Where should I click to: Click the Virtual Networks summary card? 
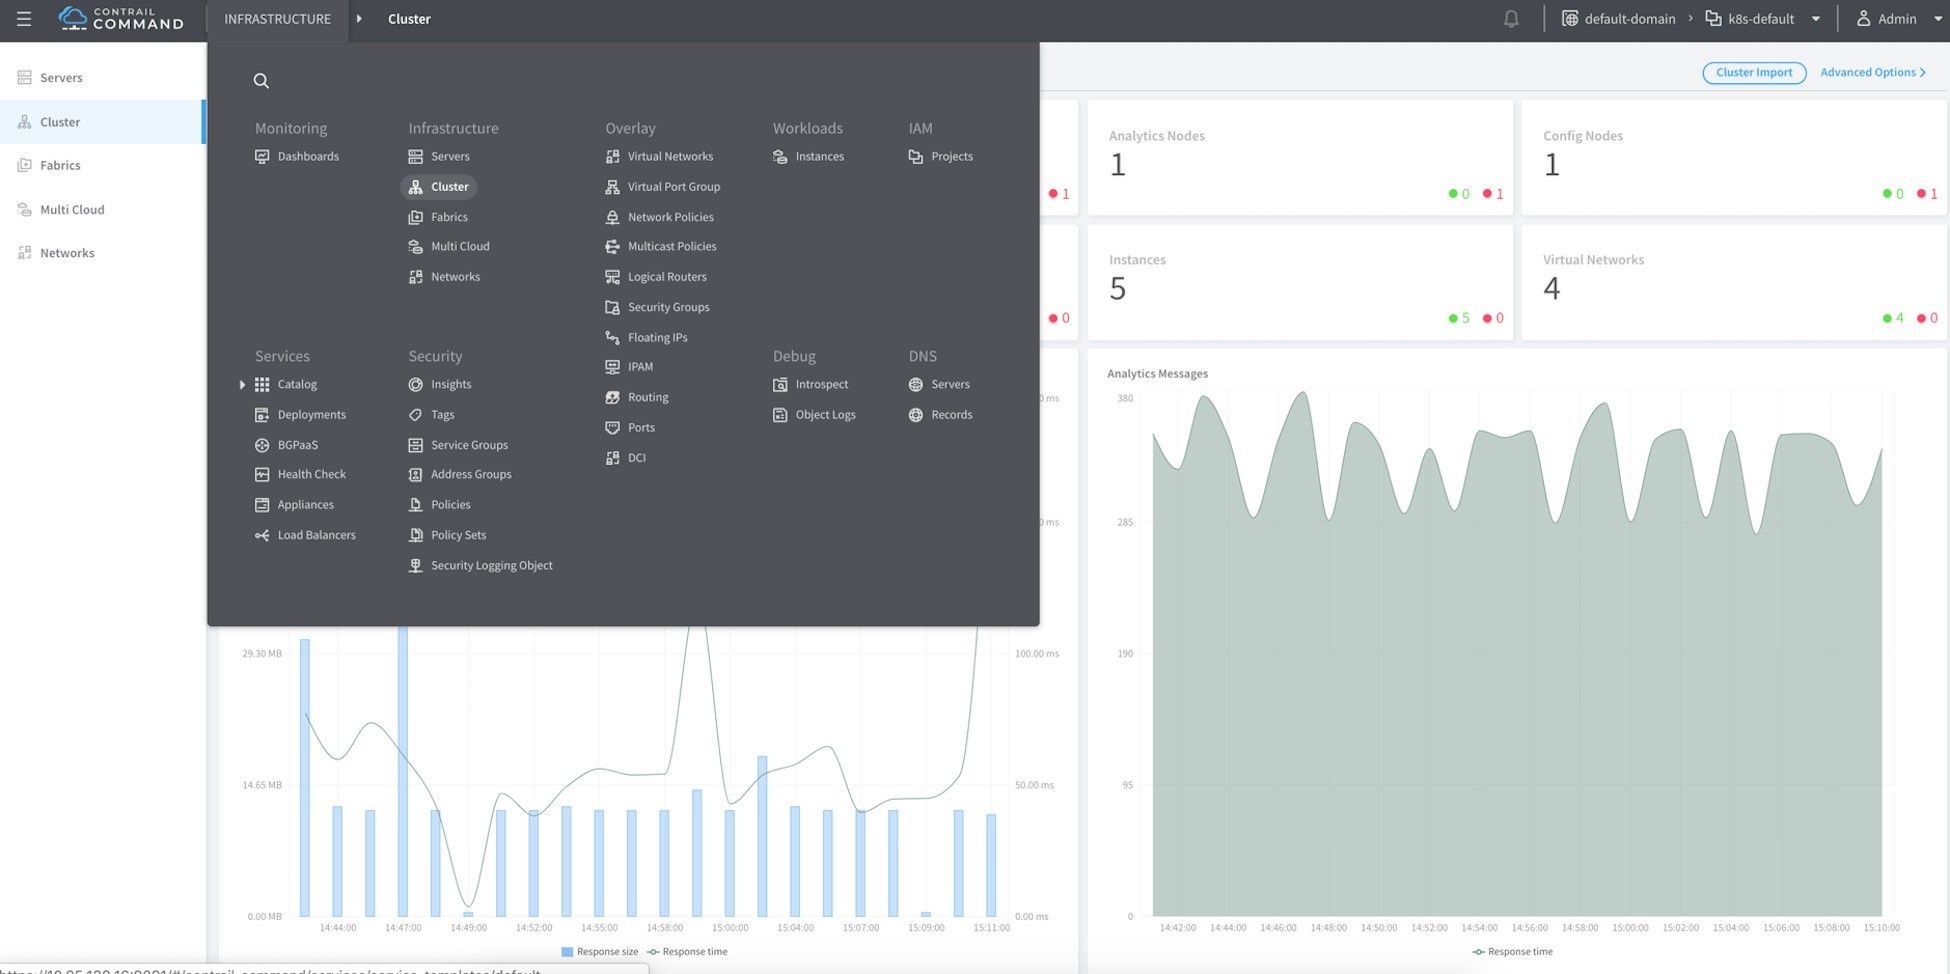[x=1734, y=282]
